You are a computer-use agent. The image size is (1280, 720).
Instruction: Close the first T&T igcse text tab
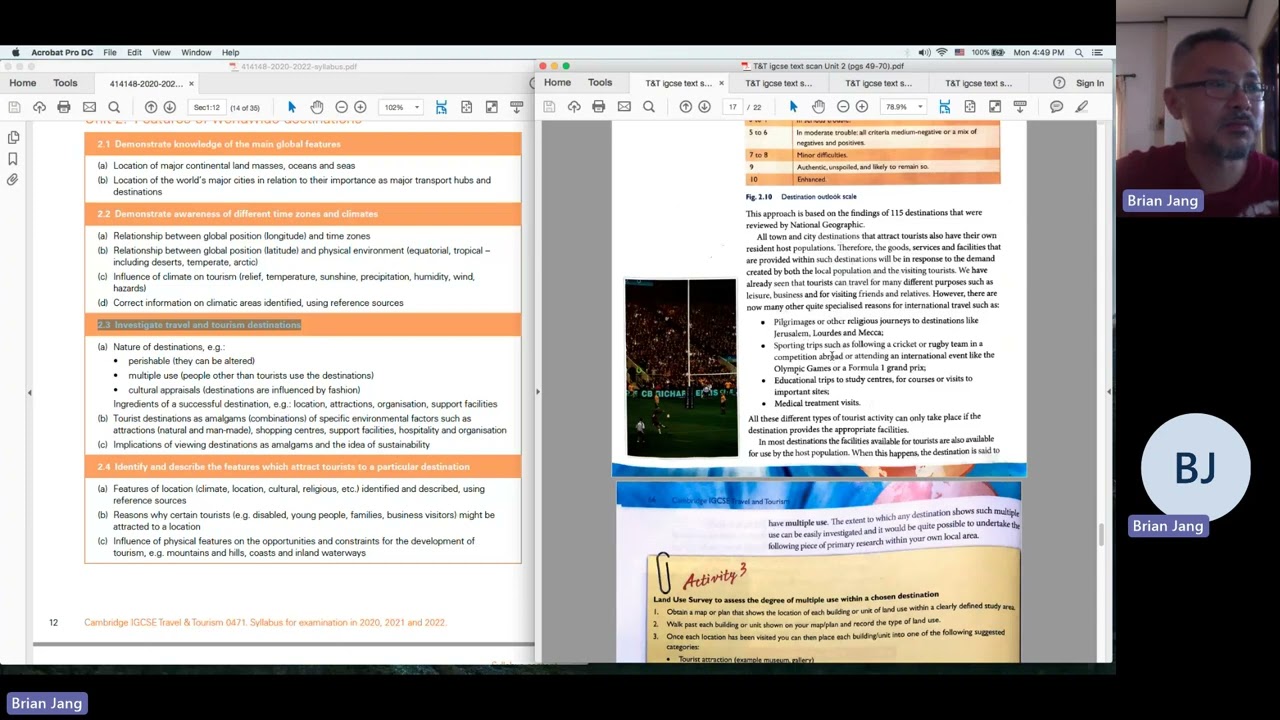[721, 83]
